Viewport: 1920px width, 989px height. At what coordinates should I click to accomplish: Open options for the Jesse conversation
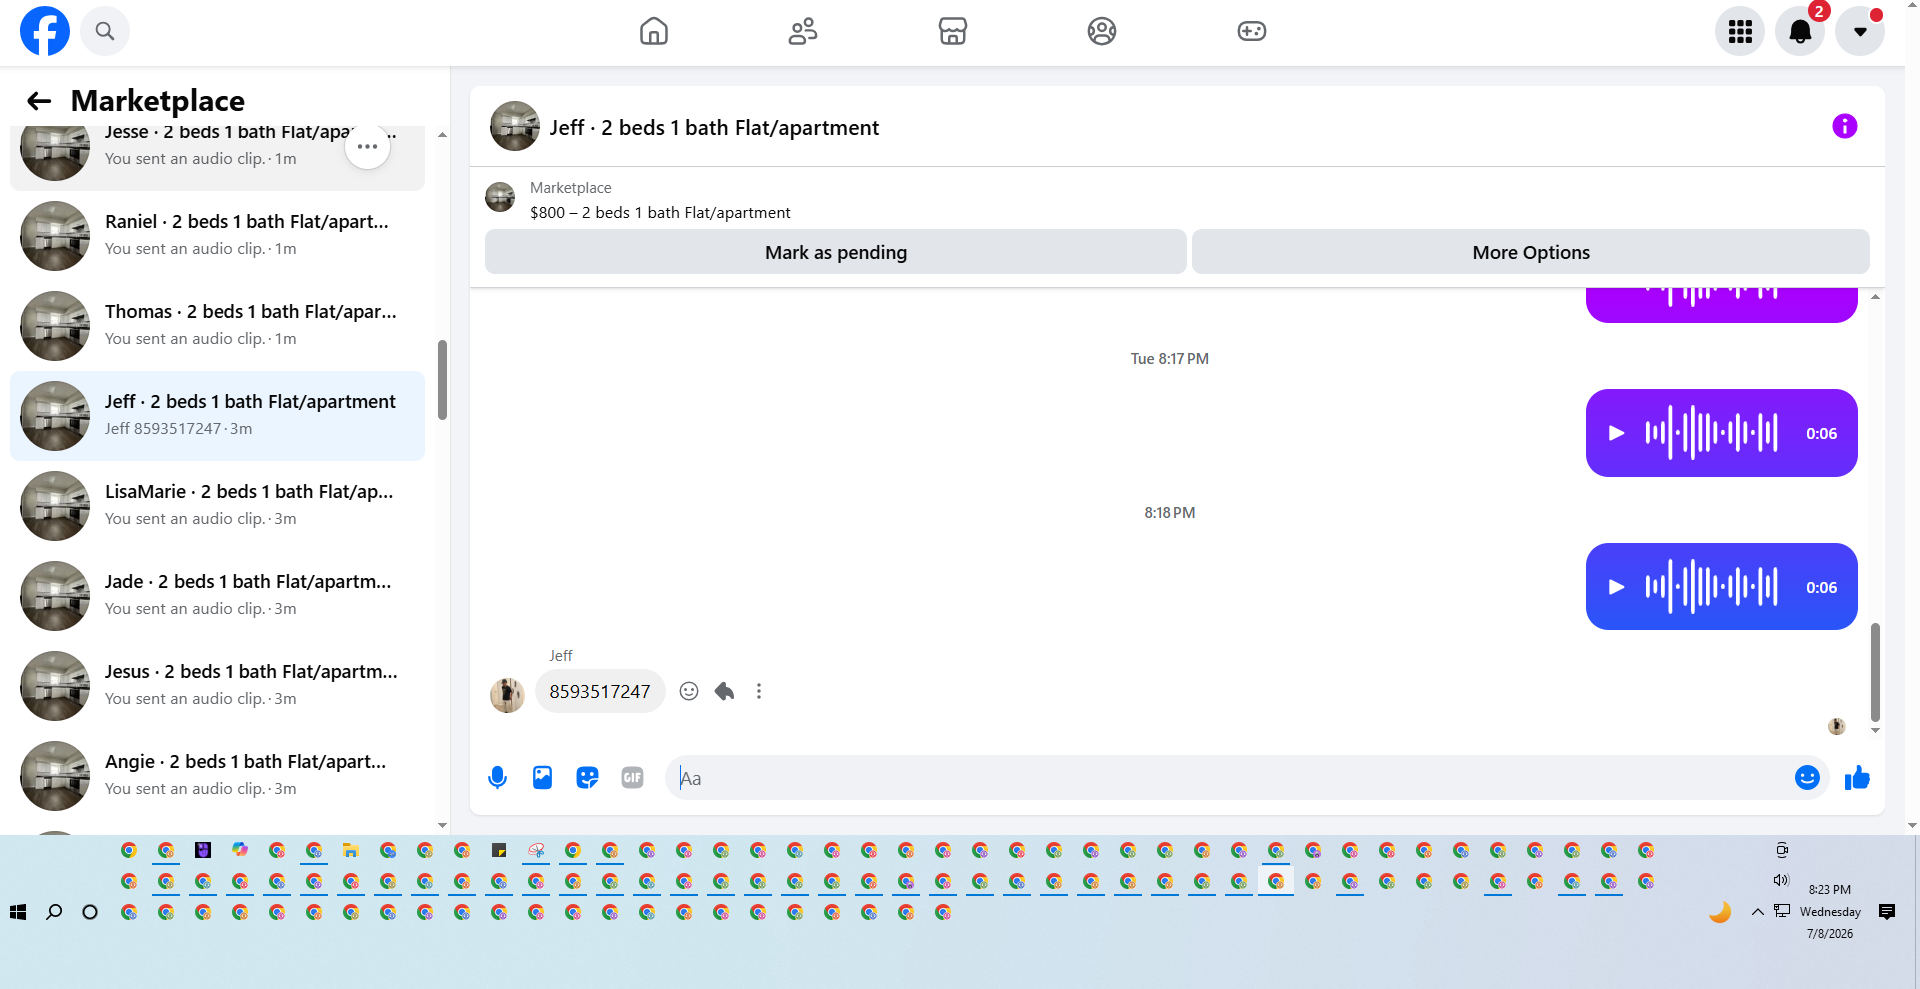(x=368, y=147)
